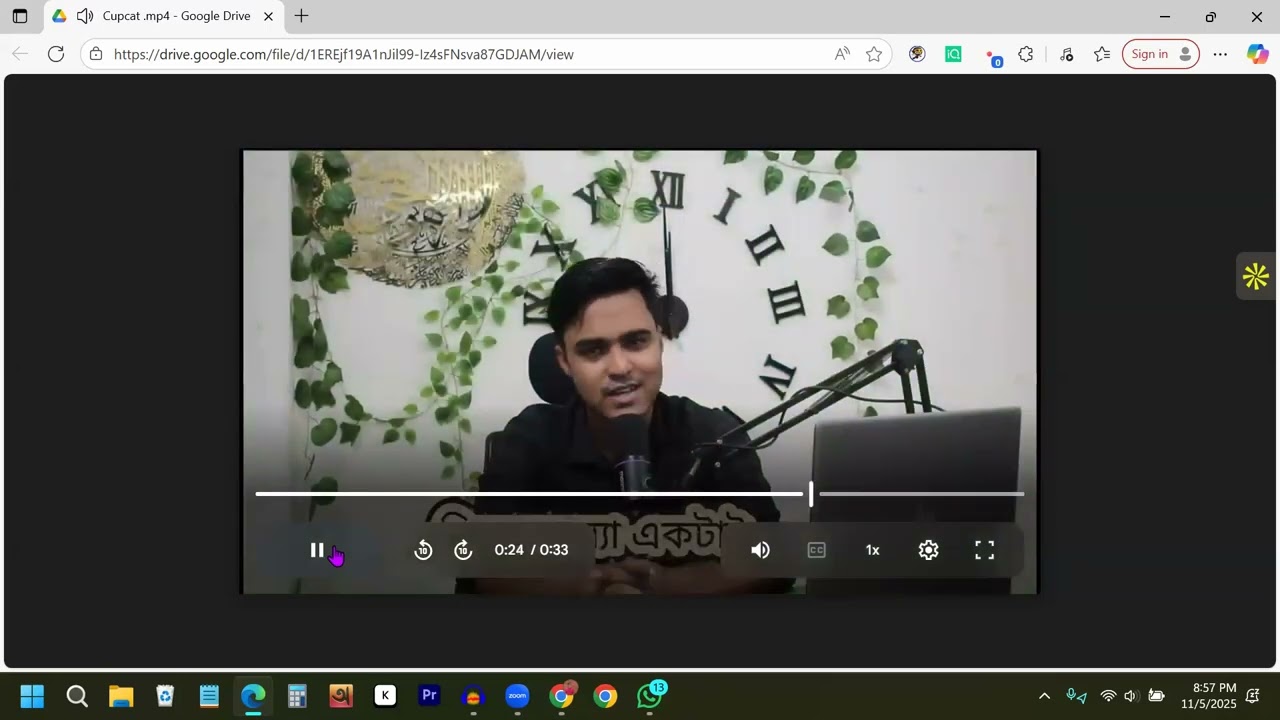The width and height of the screenshot is (1280, 720).
Task: Add this page to favorites star
Action: click(x=874, y=54)
